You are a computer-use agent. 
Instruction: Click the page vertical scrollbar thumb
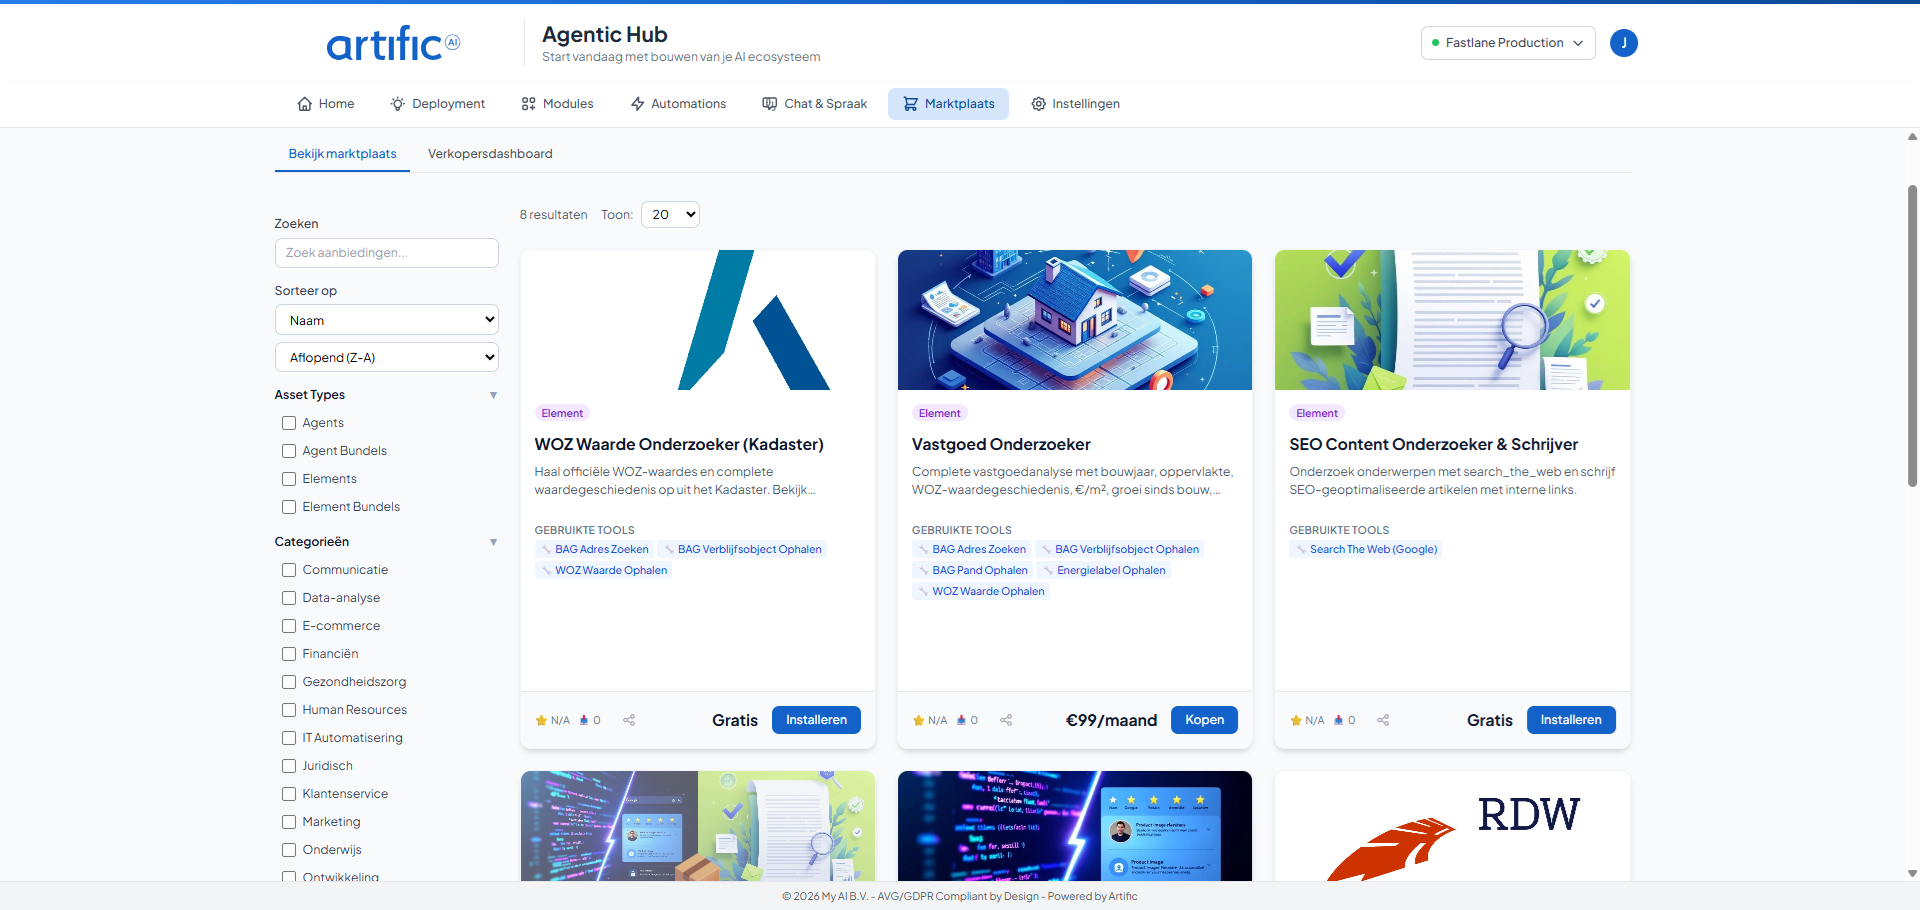(x=1912, y=335)
